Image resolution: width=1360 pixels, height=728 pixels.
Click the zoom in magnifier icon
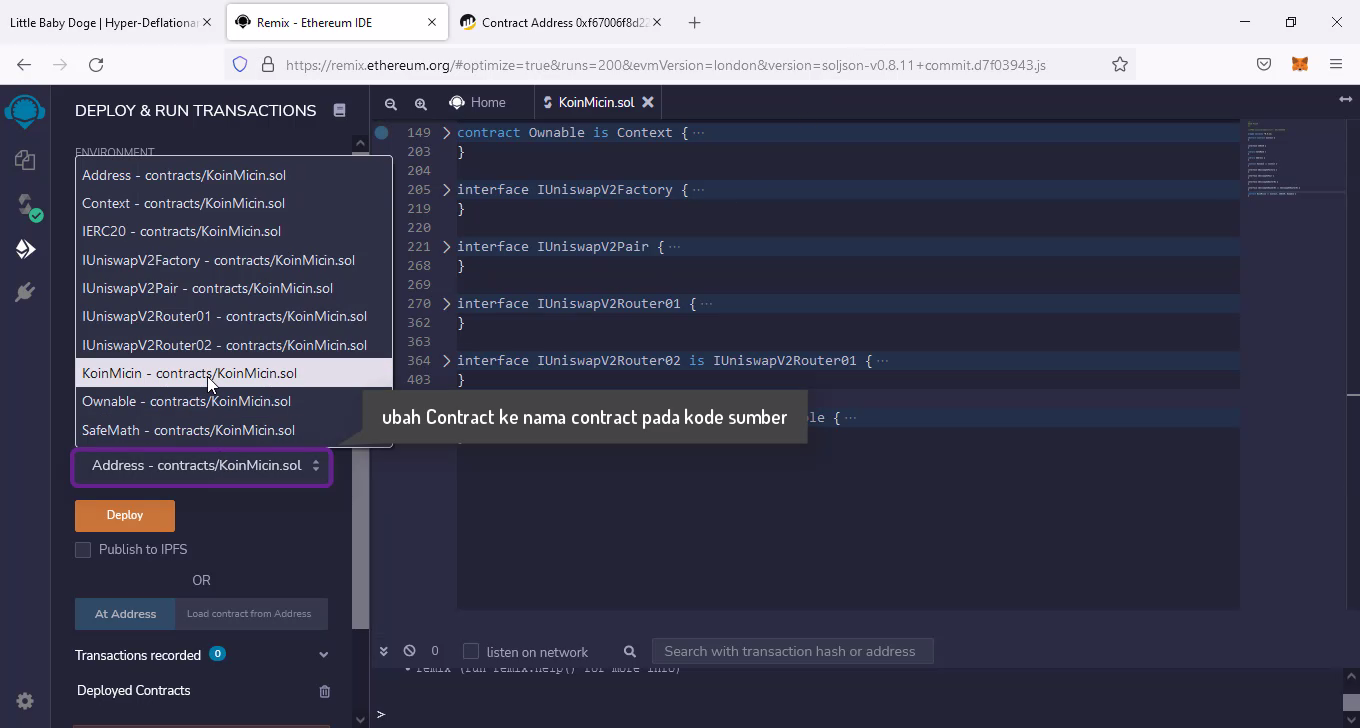click(421, 103)
